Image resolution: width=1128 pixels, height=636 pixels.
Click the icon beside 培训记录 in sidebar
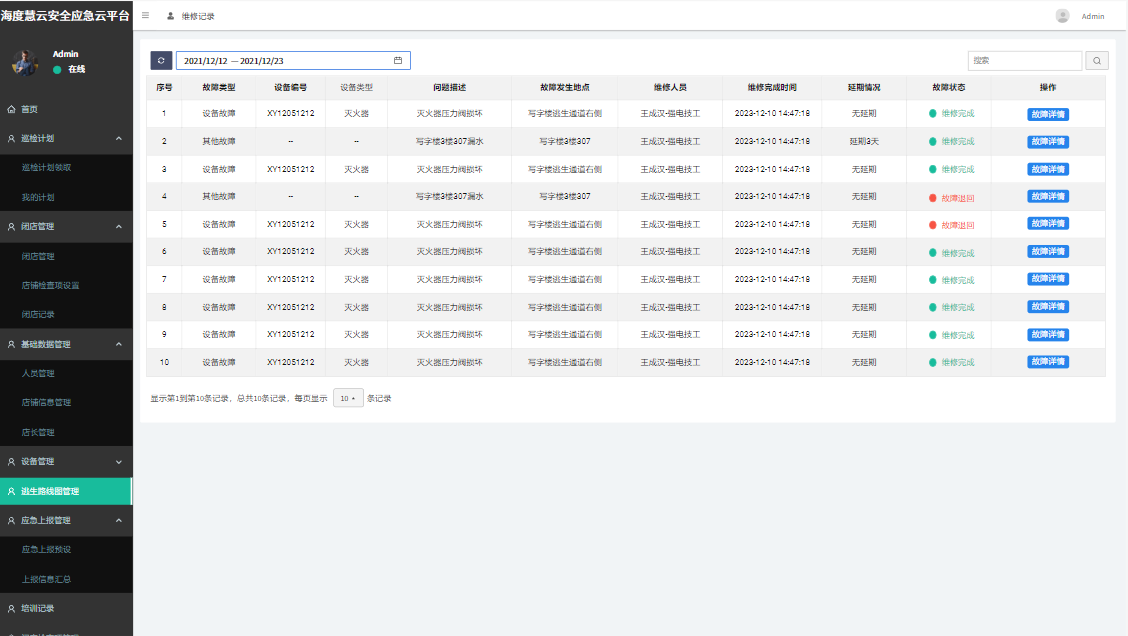[x=12, y=608]
